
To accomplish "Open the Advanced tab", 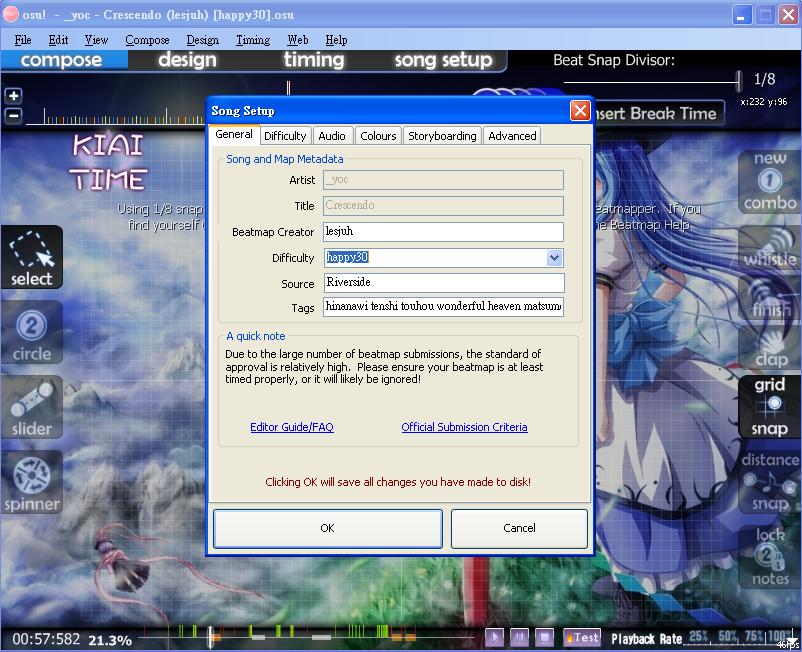I will [x=512, y=136].
